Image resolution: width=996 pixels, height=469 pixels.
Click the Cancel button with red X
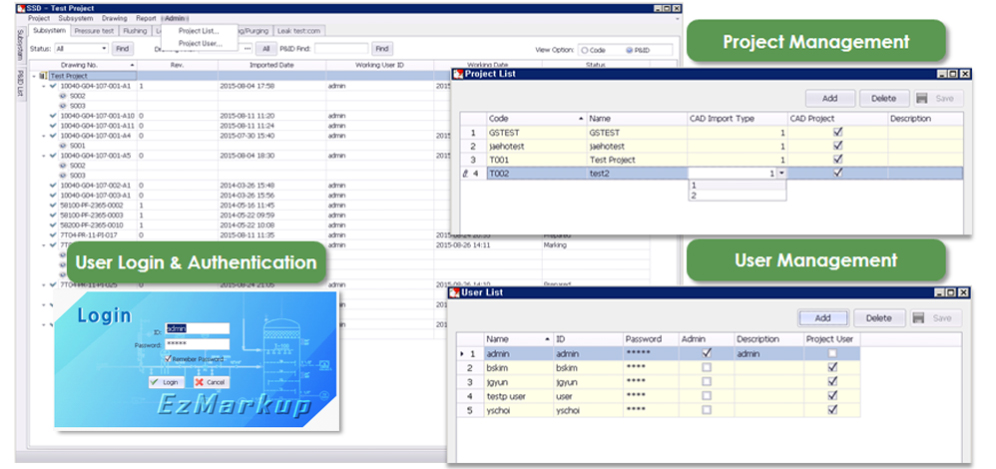point(210,382)
